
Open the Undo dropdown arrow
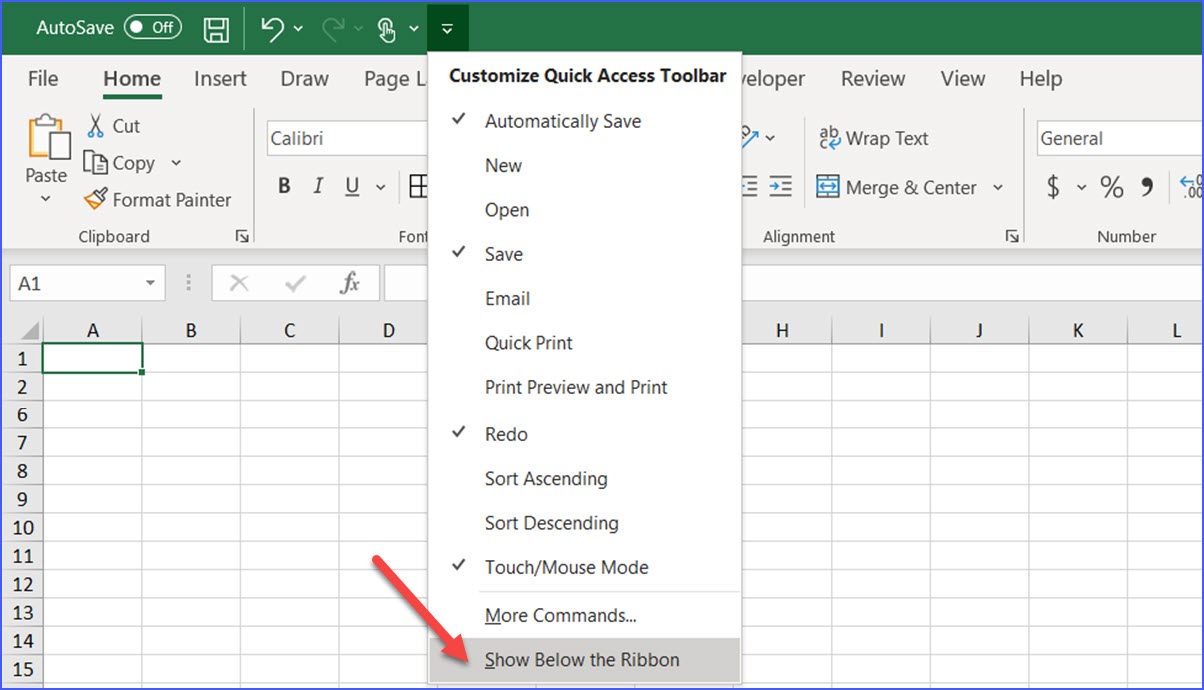tap(296, 28)
